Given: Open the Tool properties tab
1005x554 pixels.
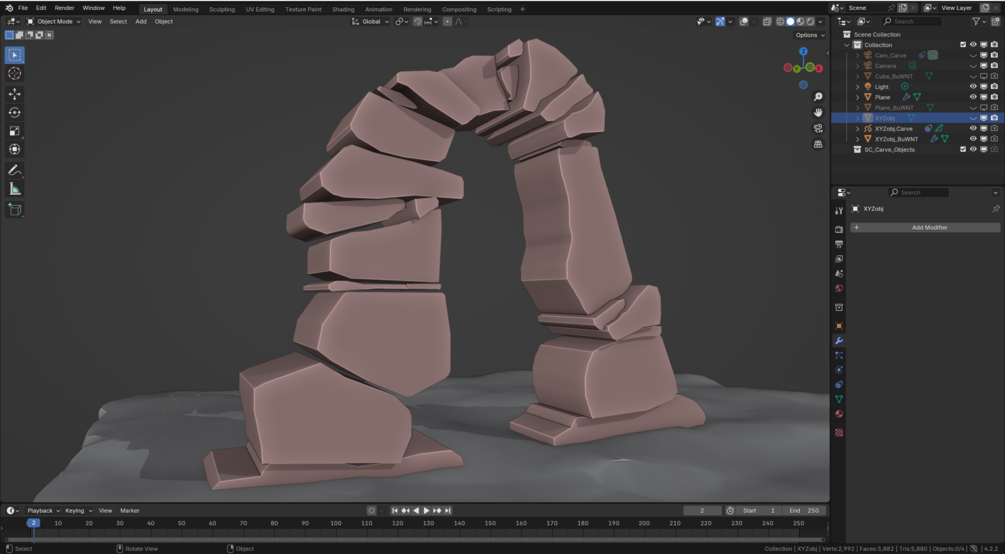Looking at the screenshot, I should [839, 210].
